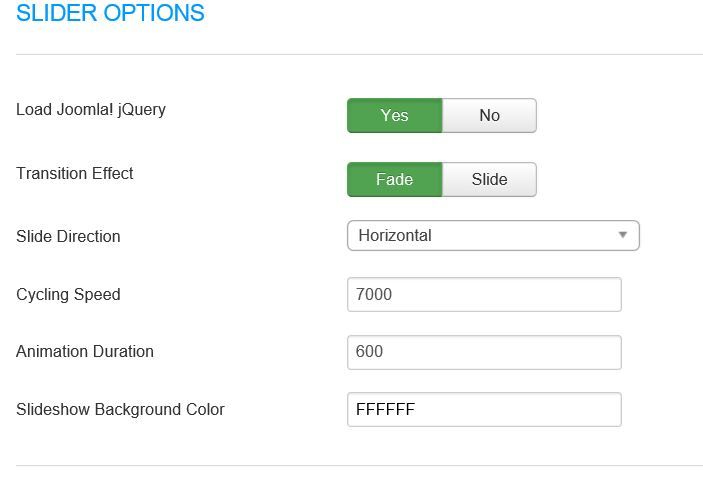Click the Slide Direction label
This screenshot has width=703, height=481.
pyautogui.click(x=68, y=236)
